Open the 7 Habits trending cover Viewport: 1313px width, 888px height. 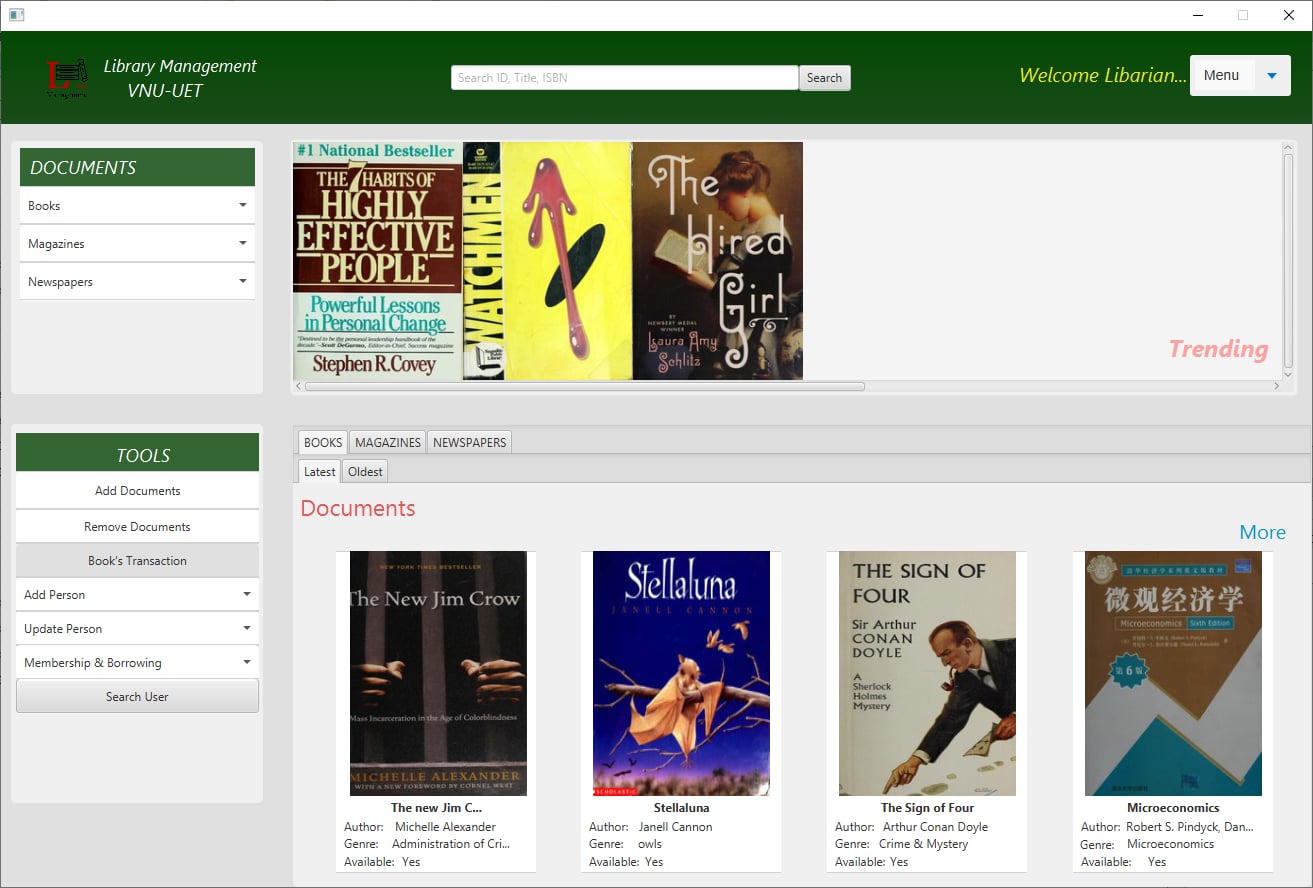(x=377, y=261)
